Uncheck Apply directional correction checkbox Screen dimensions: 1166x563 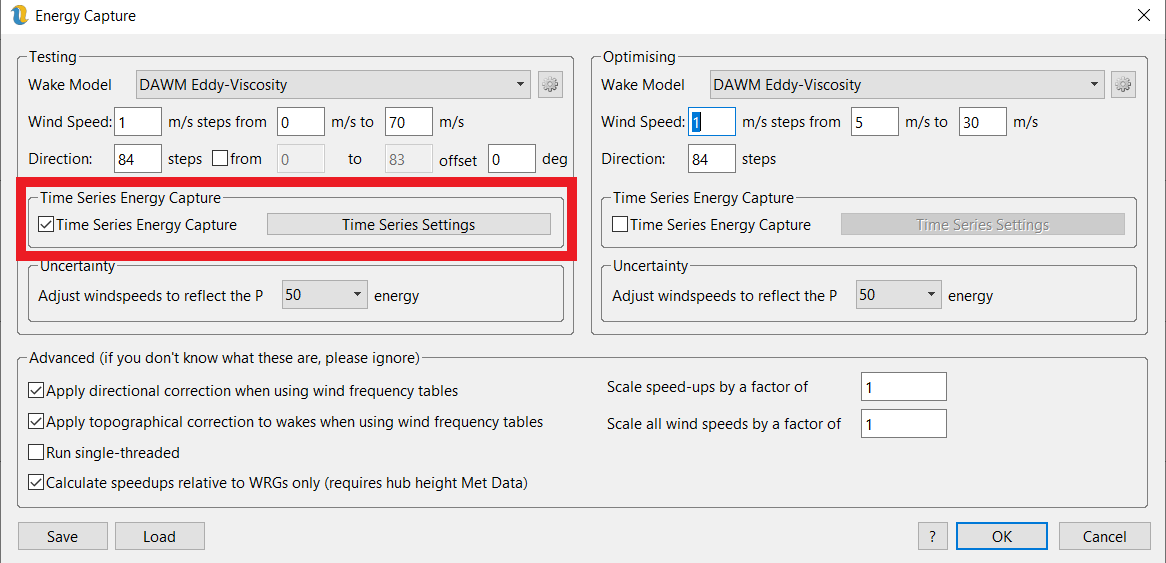[37, 391]
